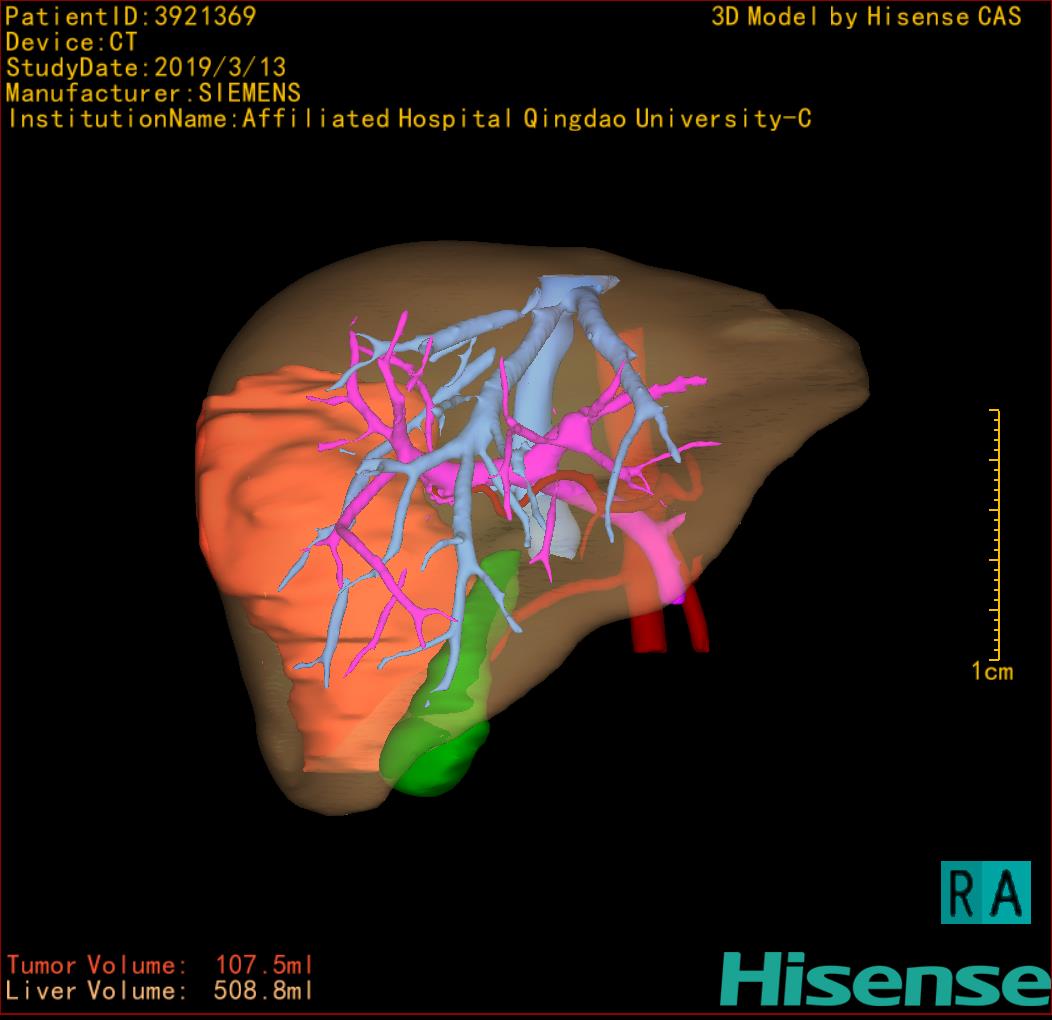1052x1020 pixels.
Task: Click the "3D Model by Hisense CAS" caption
Action: pos(866,17)
